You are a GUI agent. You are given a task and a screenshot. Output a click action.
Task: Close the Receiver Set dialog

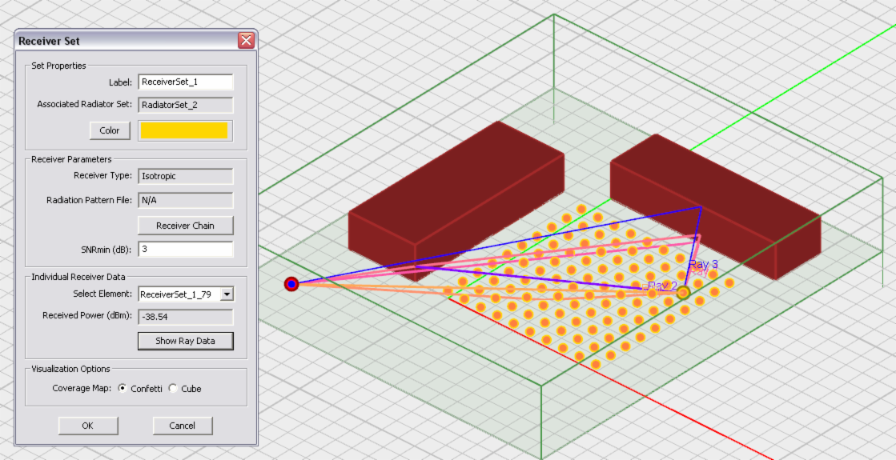(x=245, y=41)
